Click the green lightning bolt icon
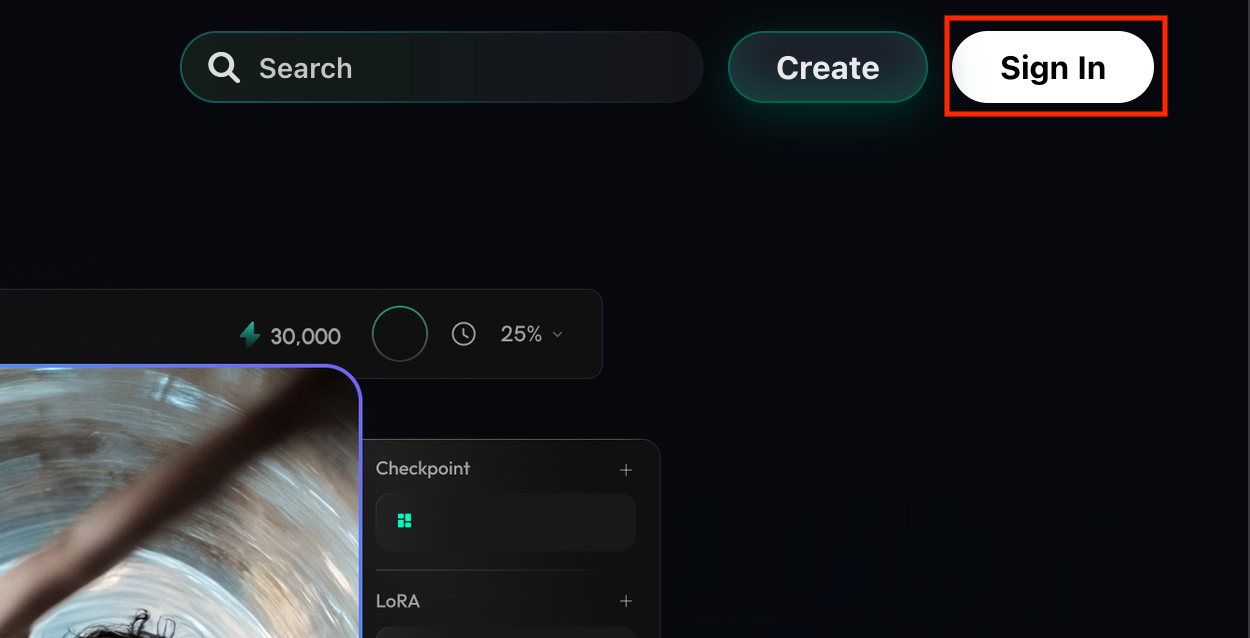1250x638 pixels. (250, 335)
